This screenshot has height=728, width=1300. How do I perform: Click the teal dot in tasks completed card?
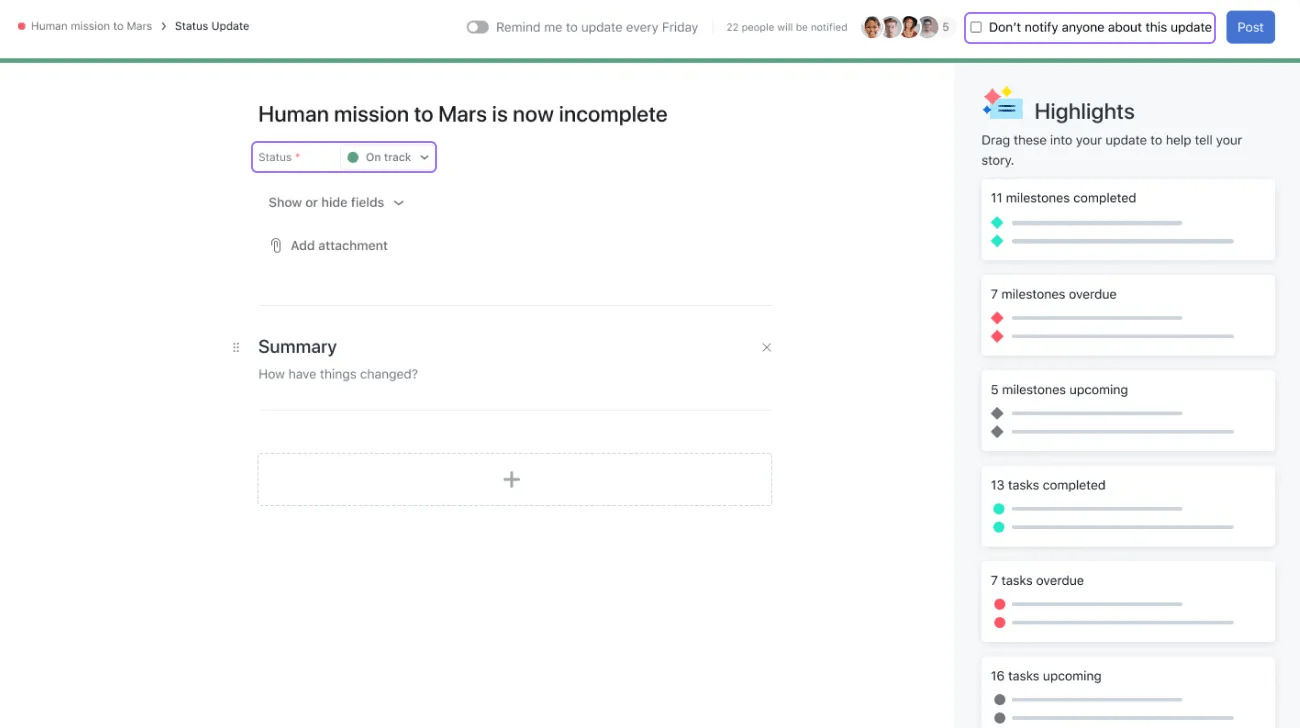click(x=997, y=510)
